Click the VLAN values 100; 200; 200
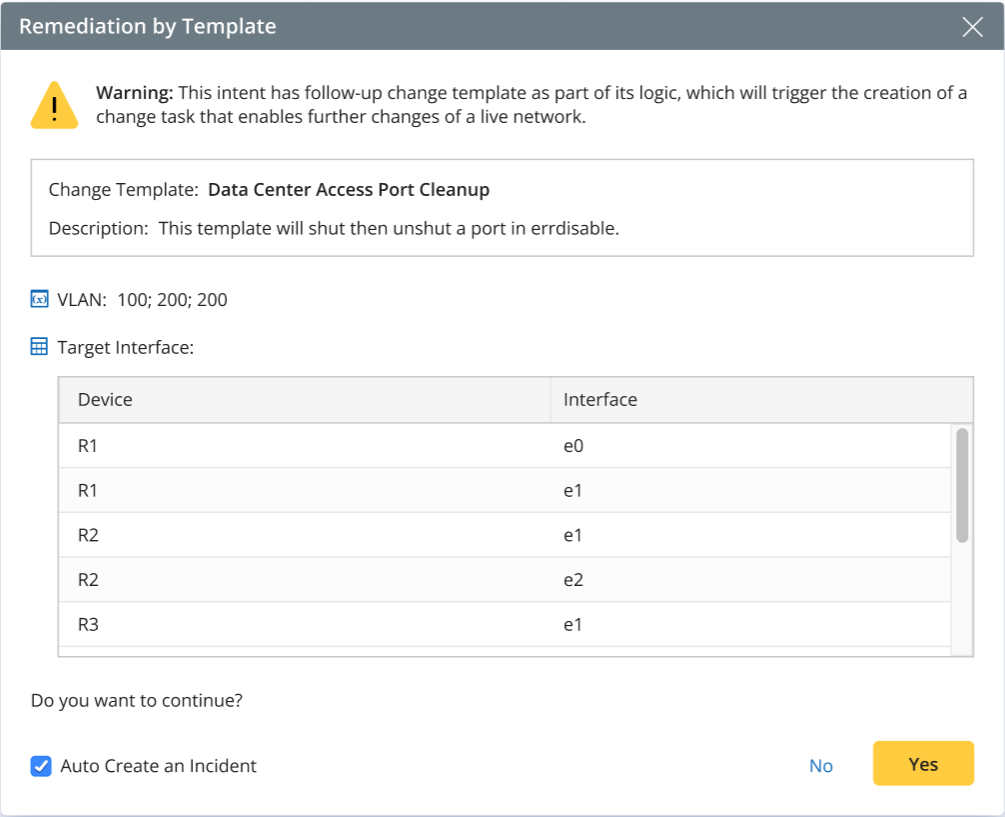This screenshot has width=1005, height=817. tap(172, 299)
